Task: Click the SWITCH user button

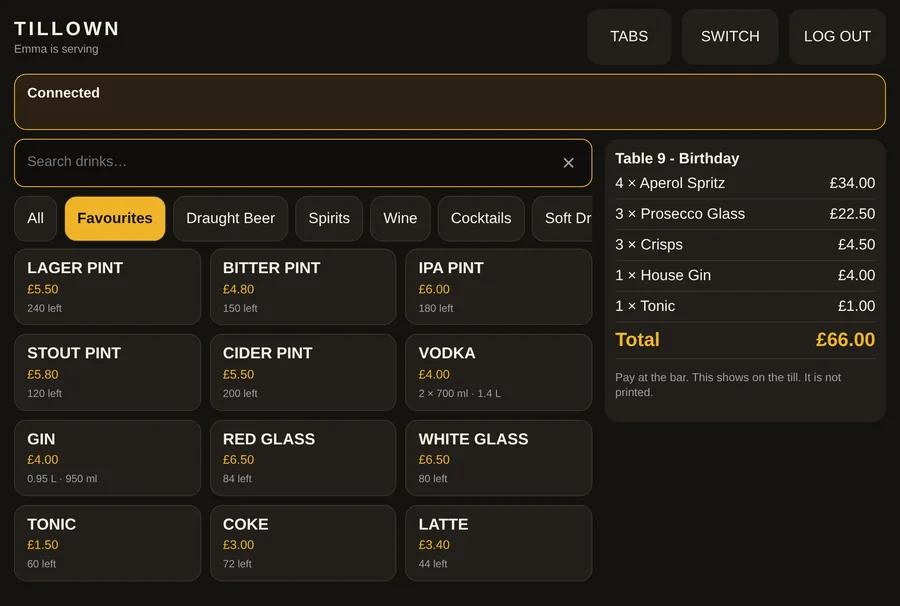Action: [730, 37]
